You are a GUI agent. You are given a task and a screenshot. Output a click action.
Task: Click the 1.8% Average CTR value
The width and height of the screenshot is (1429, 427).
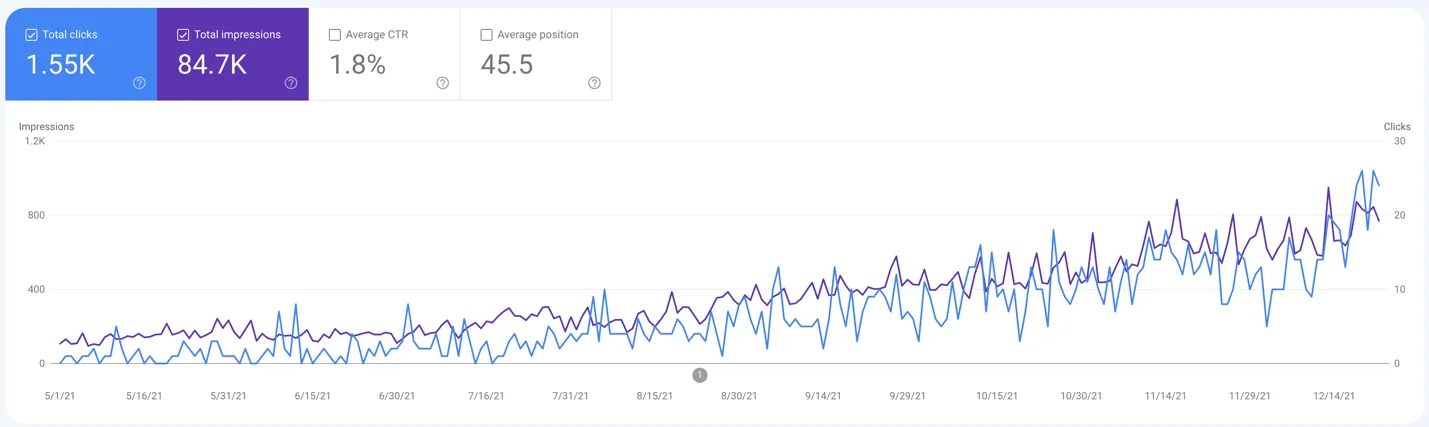coord(357,65)
